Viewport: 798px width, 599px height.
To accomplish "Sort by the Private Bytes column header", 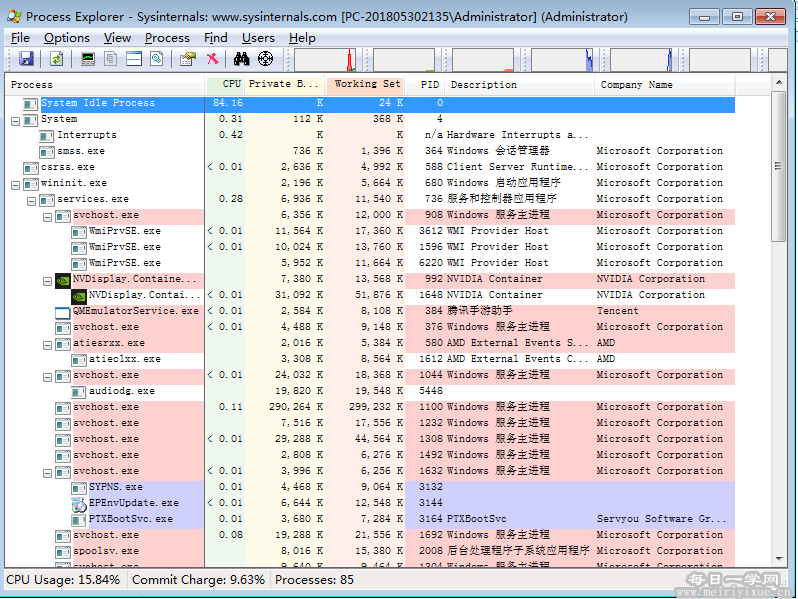I will coord(286,84).
